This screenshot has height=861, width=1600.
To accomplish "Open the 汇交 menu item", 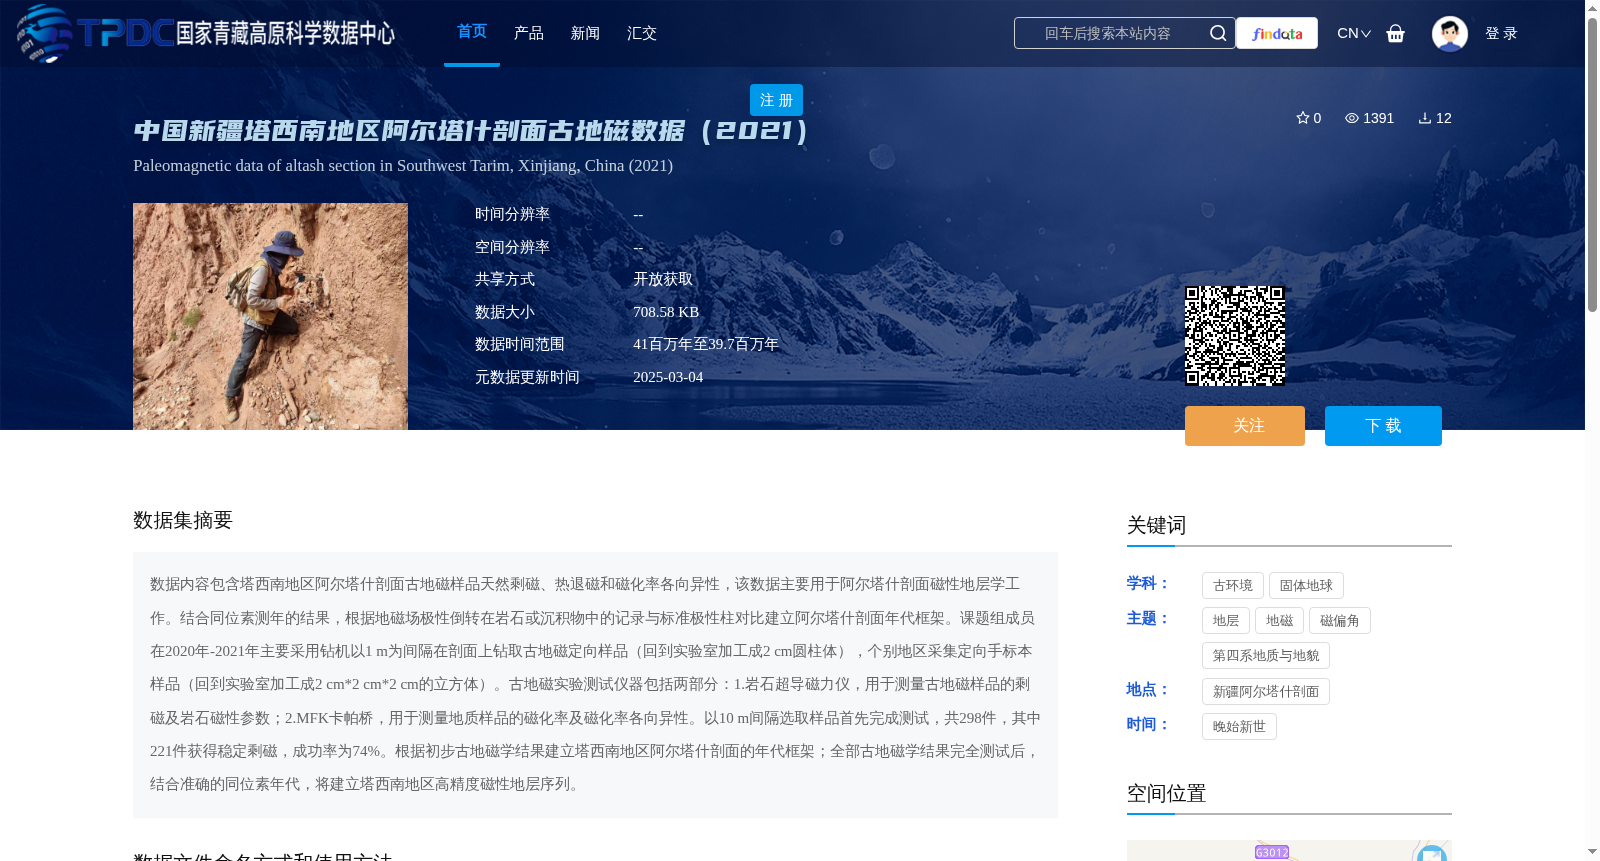I will [642, 33].
